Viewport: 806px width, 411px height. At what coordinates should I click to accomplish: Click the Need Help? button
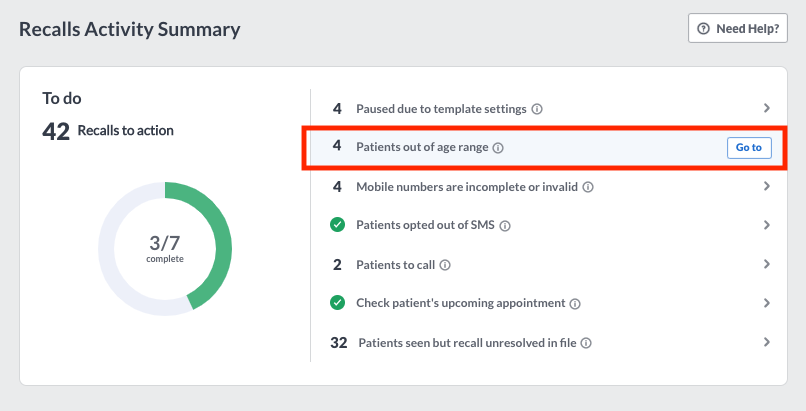[x=738, y=28]
